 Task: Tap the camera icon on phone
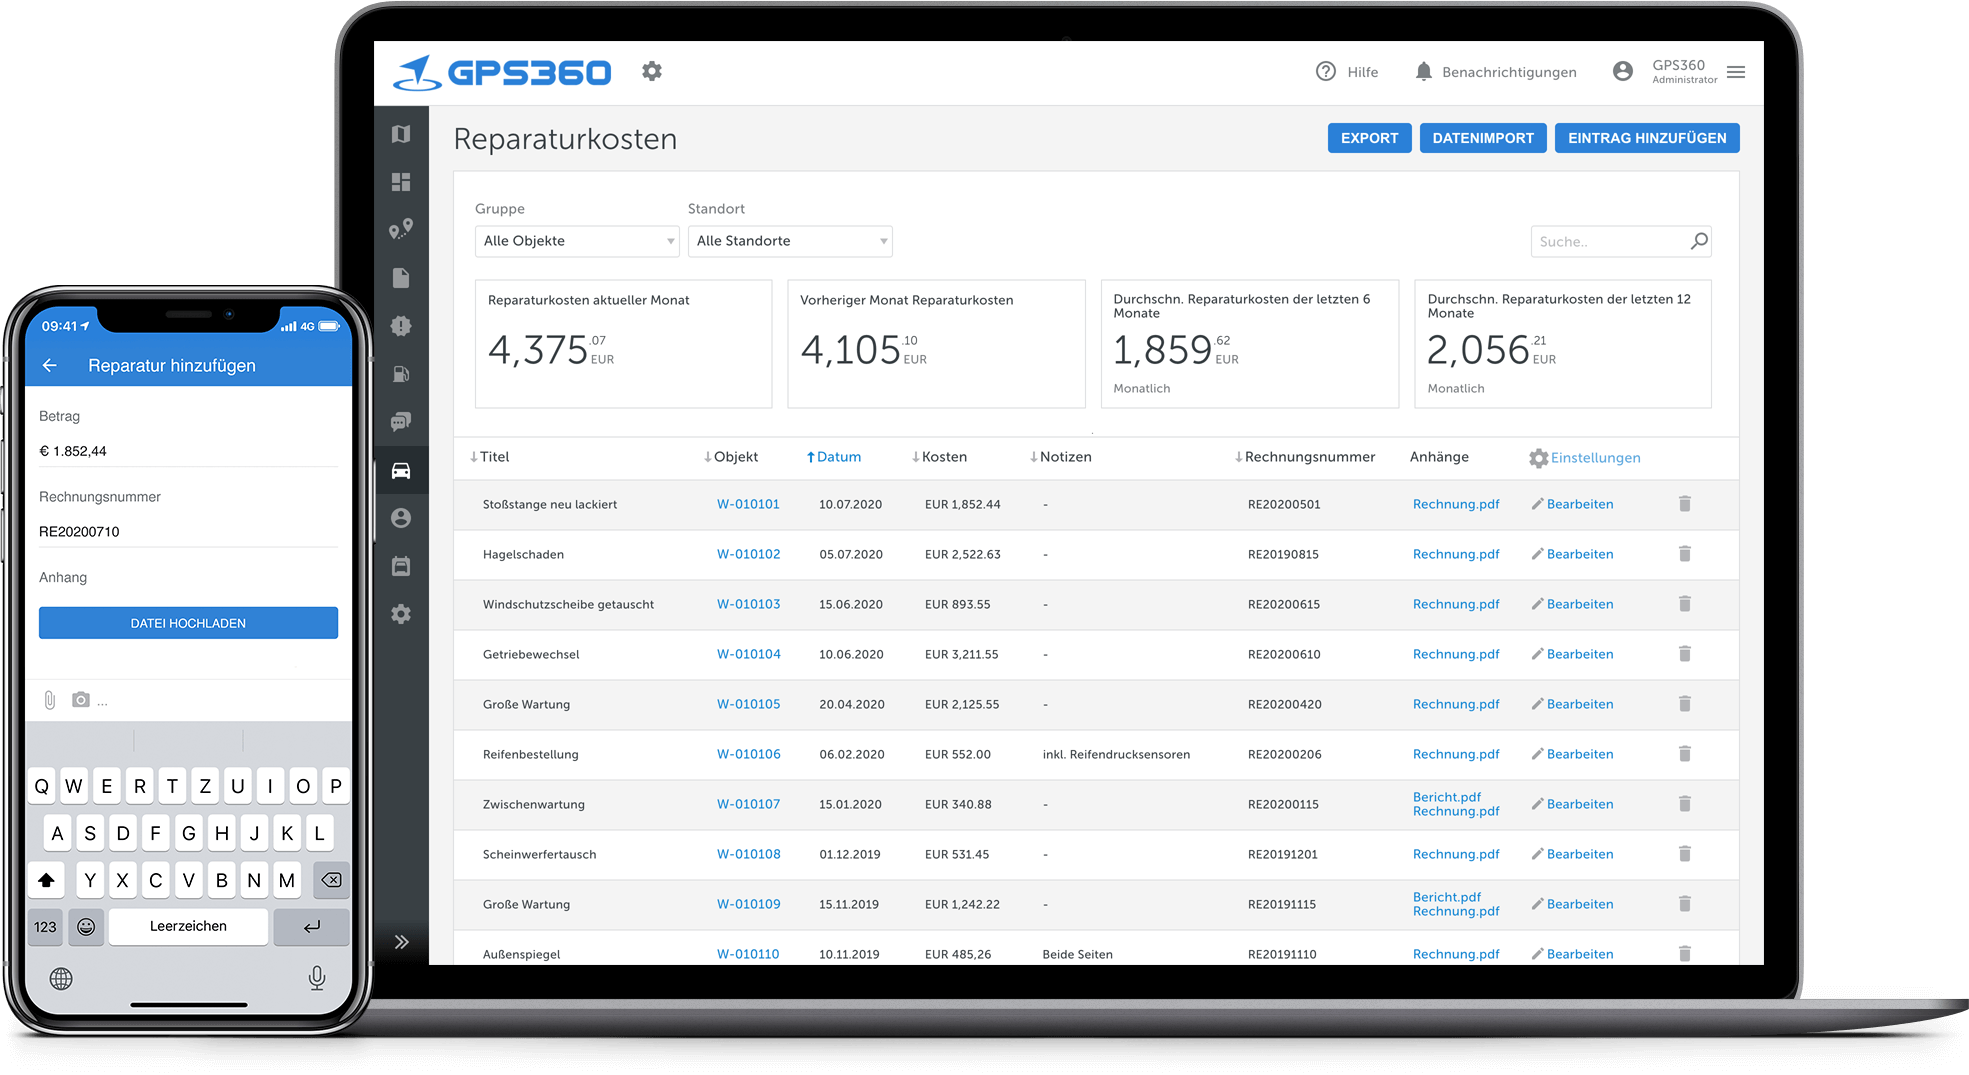tap(81, 700)
